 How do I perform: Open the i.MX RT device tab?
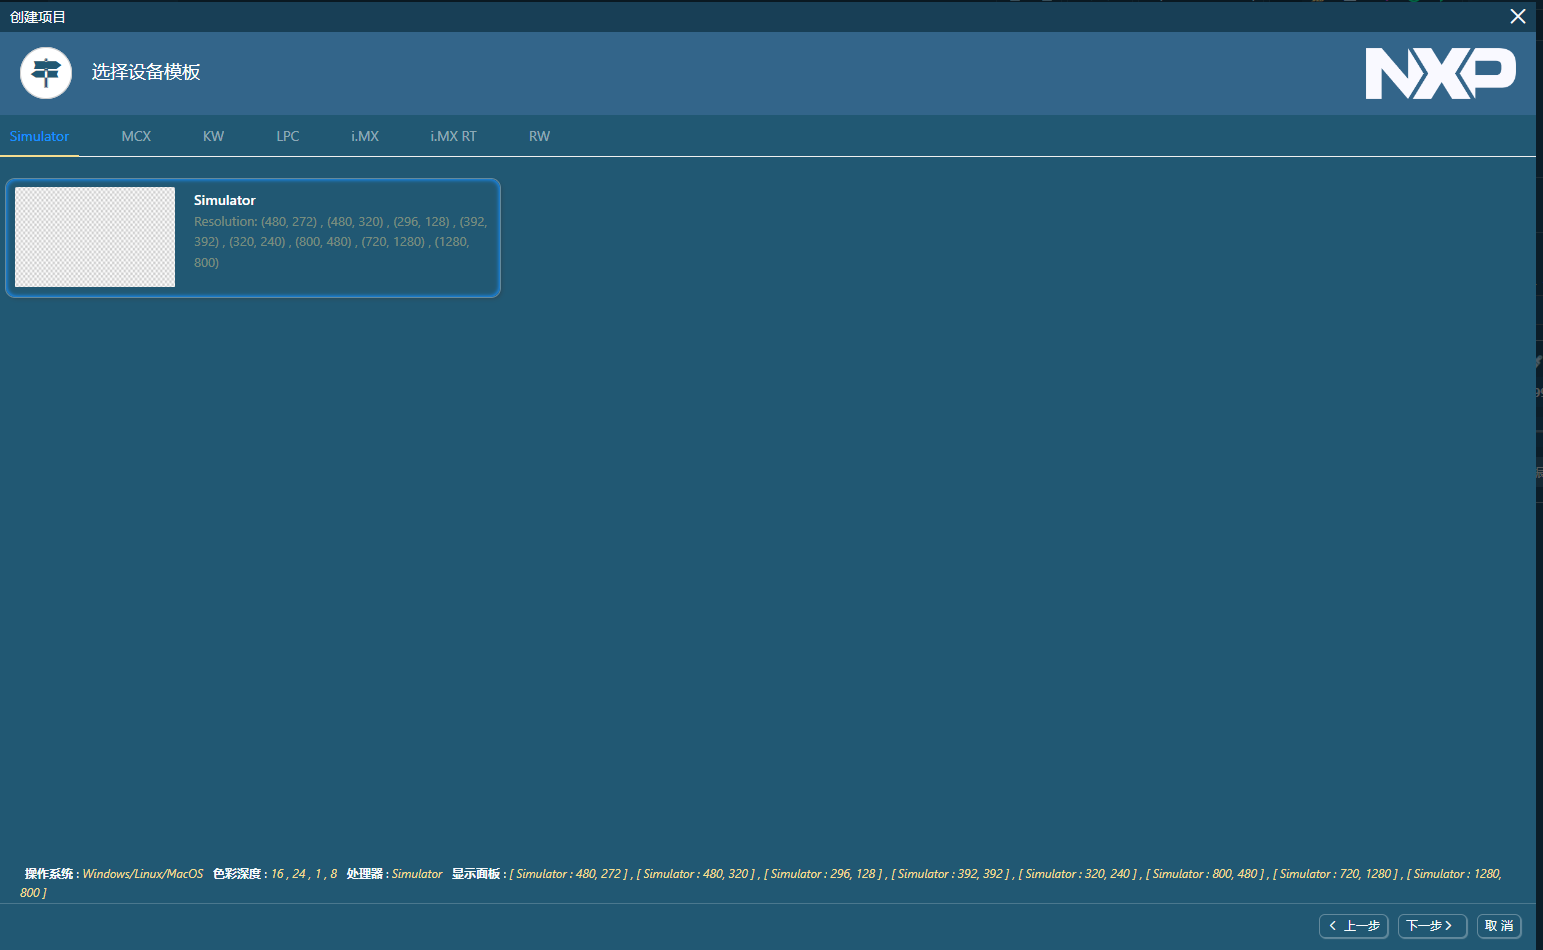[453, 136]
